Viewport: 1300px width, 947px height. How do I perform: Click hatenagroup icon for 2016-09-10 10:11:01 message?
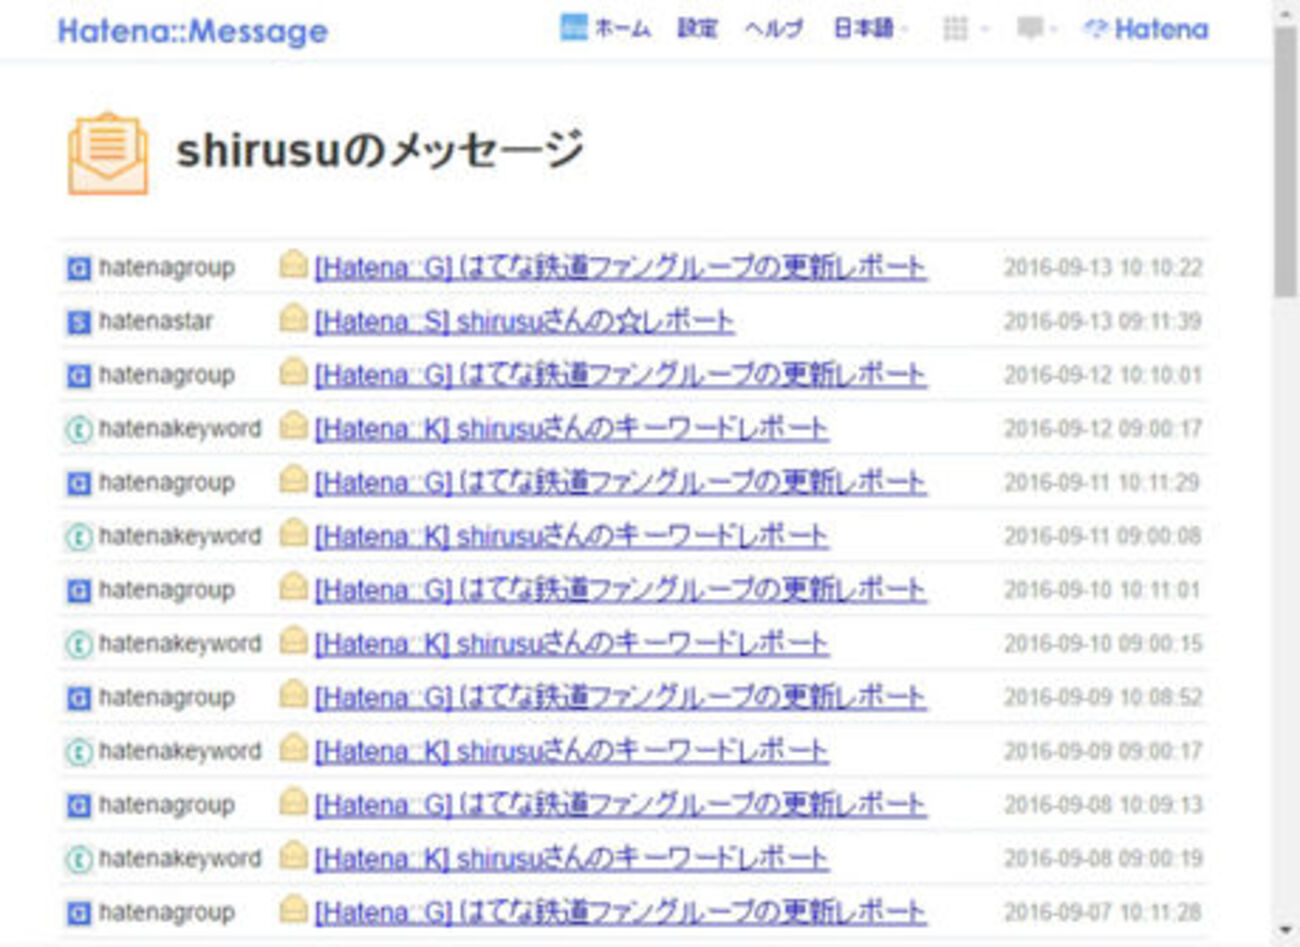79,591
